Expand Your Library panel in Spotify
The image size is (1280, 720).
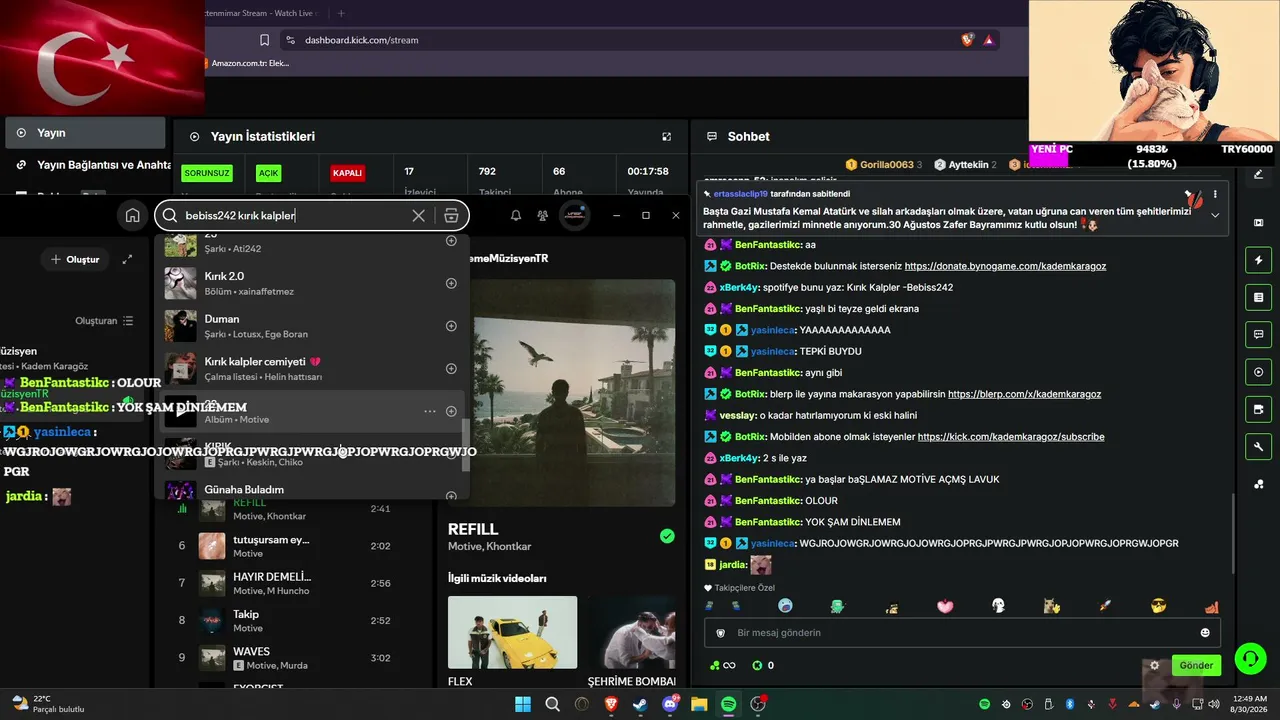pyautogui.click(x=127, y=259)
